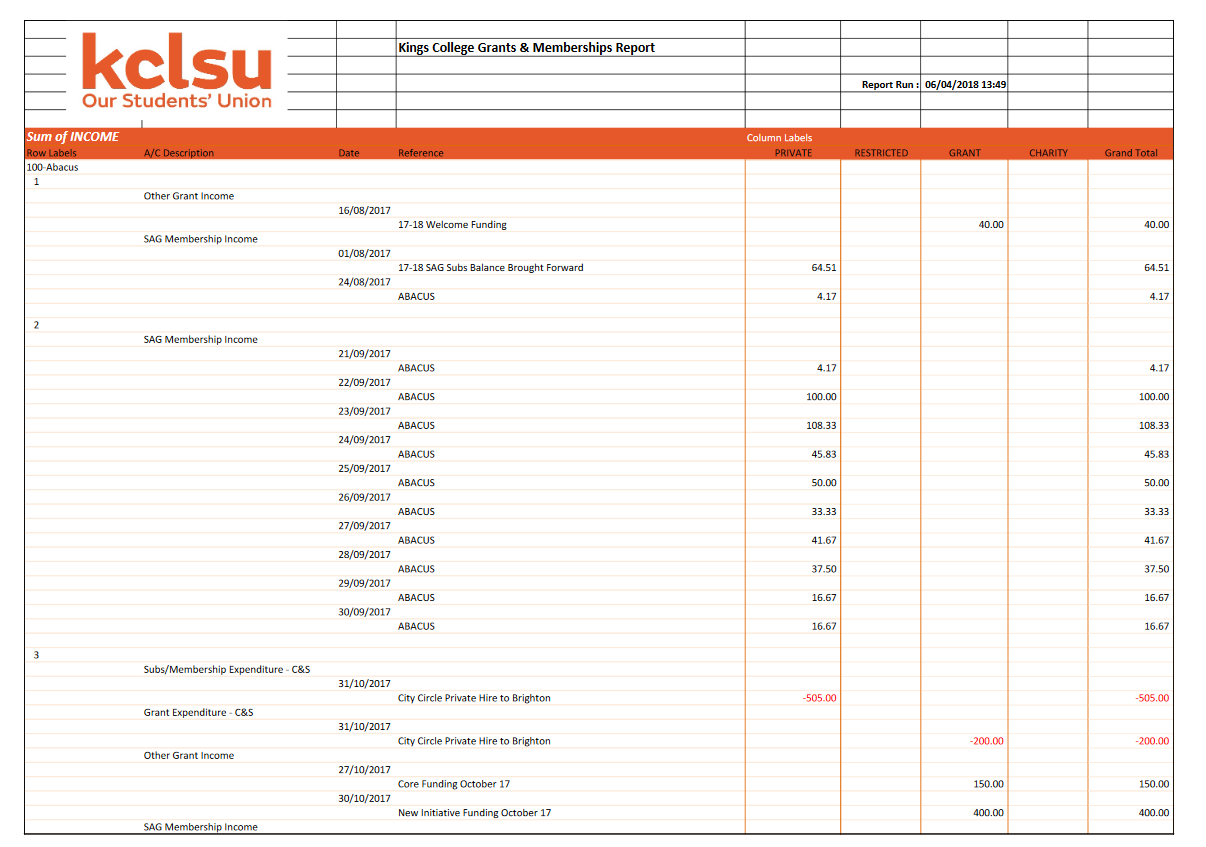This screenshot has height=847, width=1206.
Task: Click the Report Run date 06/04/2018 13:49
Action: 965,85
